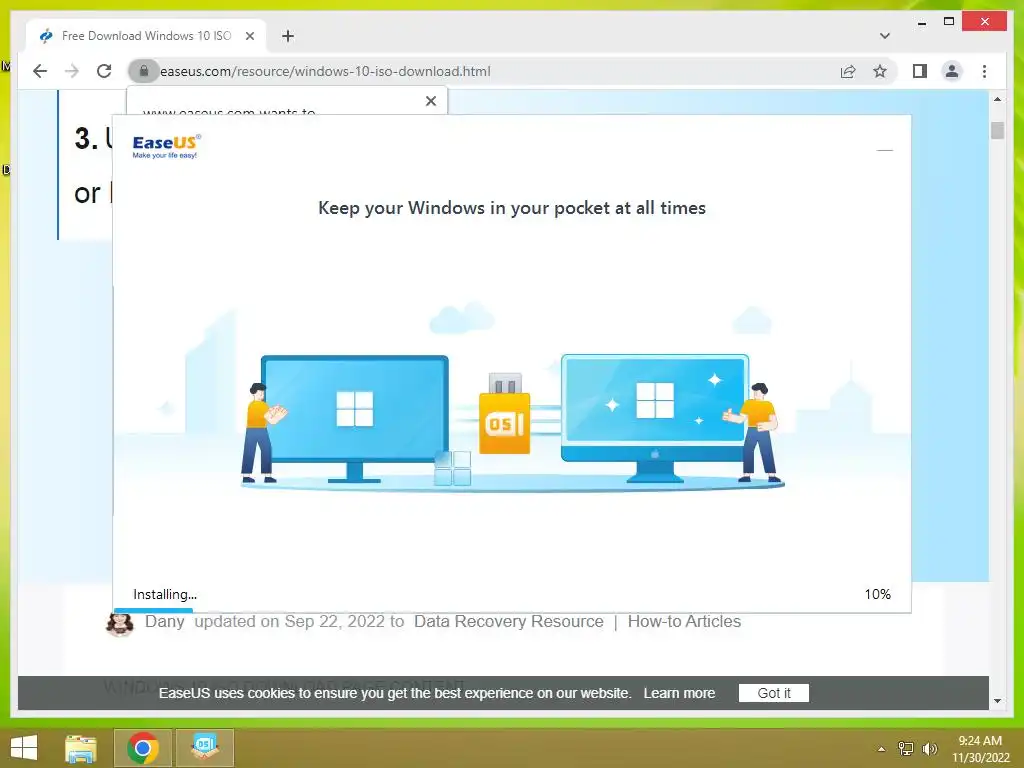Minimize the Chrome window
The width and height of the screenshot is (1024, 768).
coord(921,22)
